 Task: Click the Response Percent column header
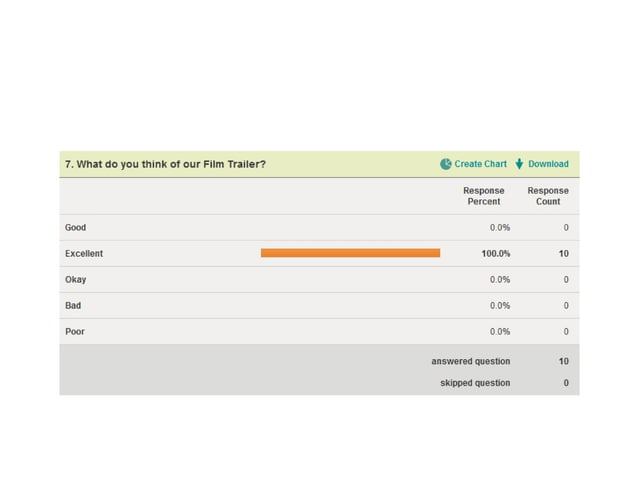484,196
